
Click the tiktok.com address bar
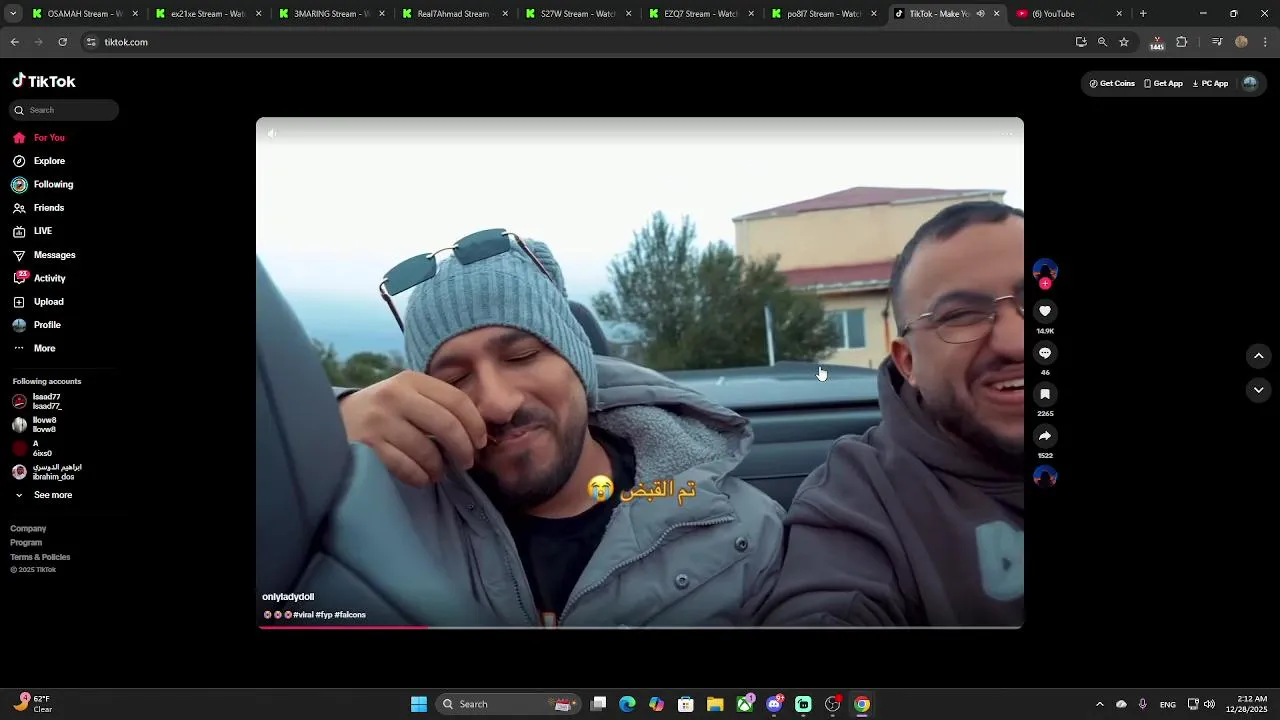coord(570,42)
